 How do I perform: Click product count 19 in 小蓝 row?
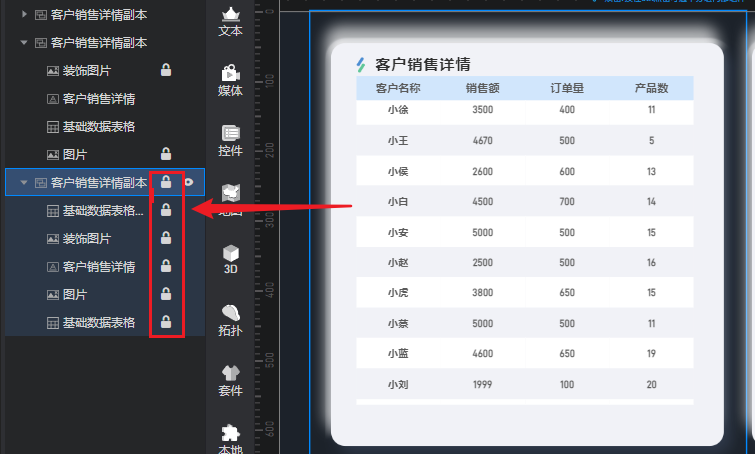click(651, 354)
